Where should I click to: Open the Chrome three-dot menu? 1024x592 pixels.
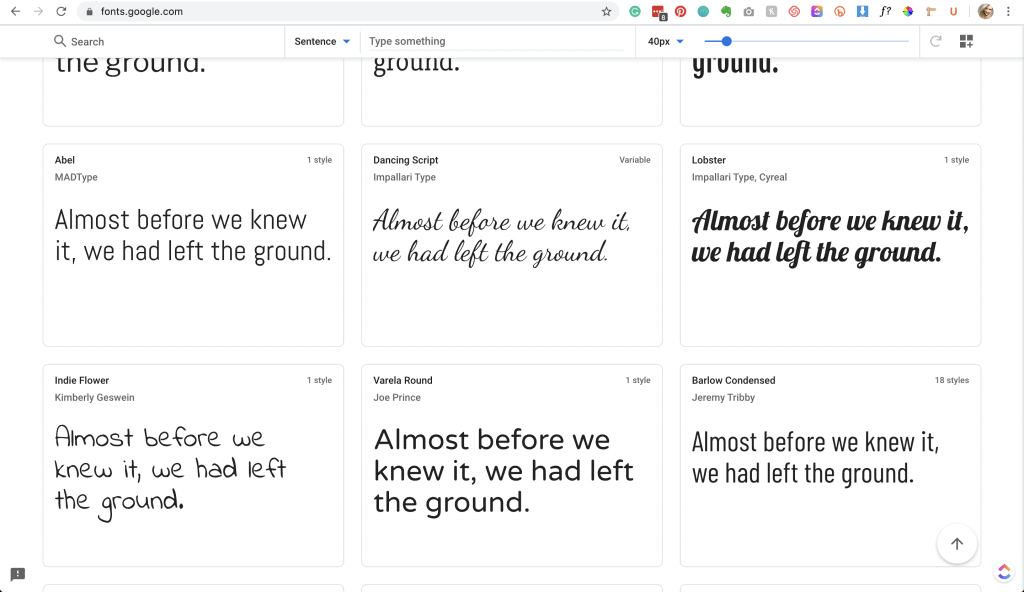click(x=1008, y=11)
